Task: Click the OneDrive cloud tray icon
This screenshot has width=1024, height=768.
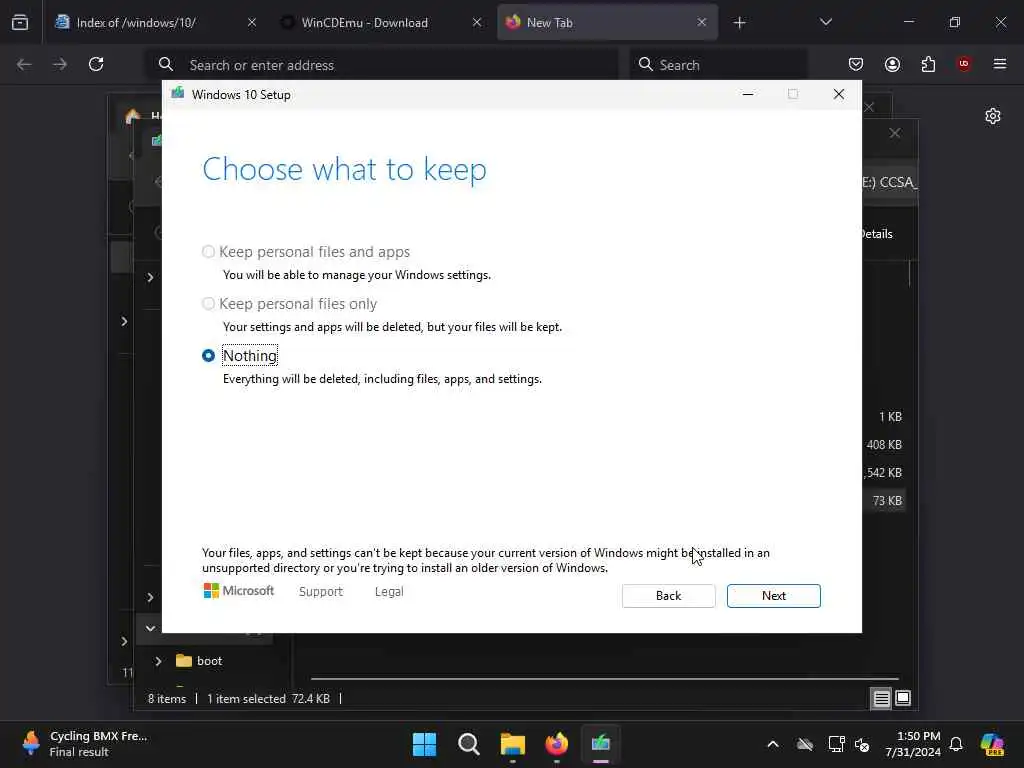Action: [805, 744]
